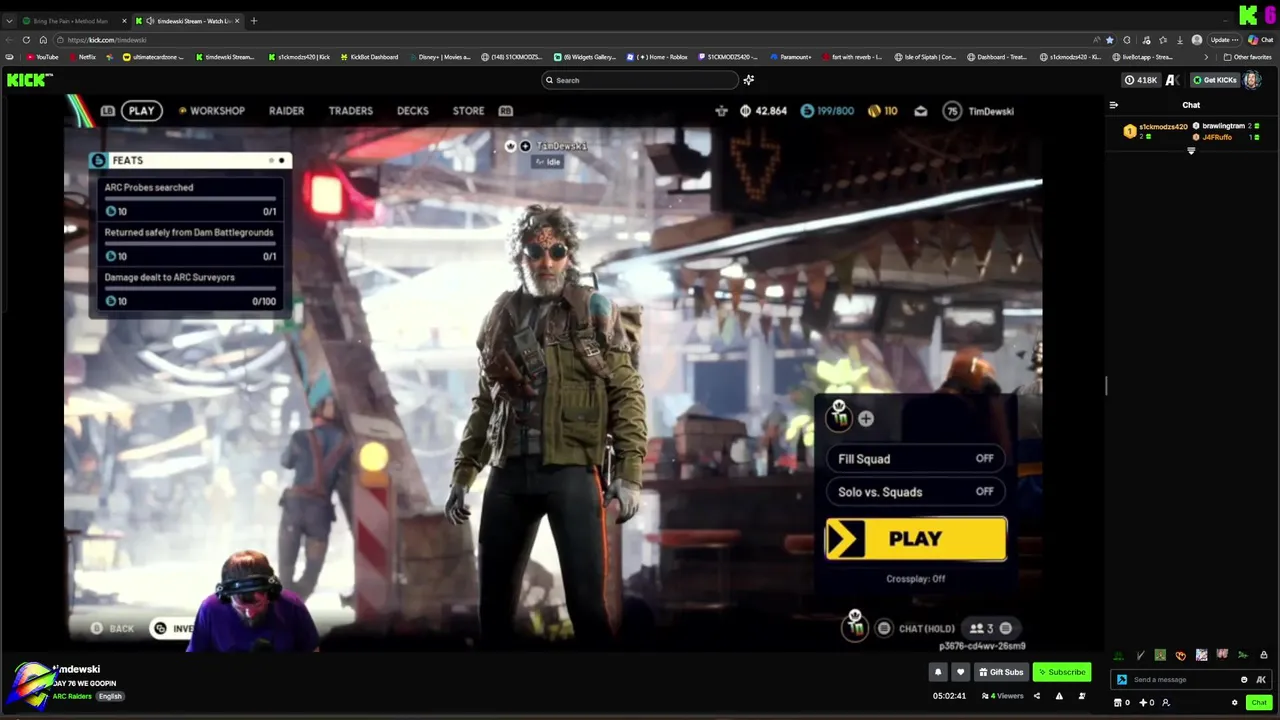Image resolution: width=1280 pixels, height=720 pixels.
Task: Open the in-game WORKSHOP tab
Action: click(212, 111)
